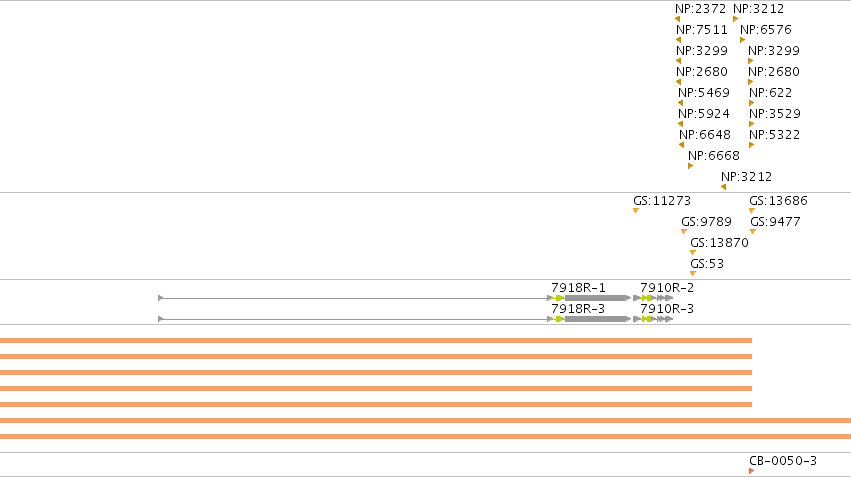The image size is (851, 477).
Task: Click the NP:5322 insertion marker
Action: pos(752,145)
